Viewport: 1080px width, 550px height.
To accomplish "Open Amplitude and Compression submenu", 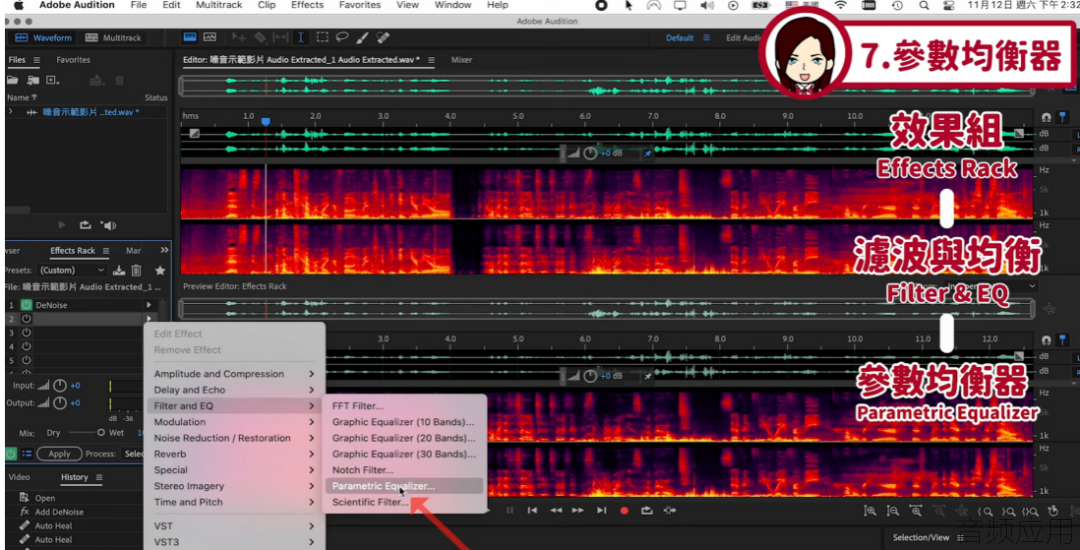I will pos(234,374).
